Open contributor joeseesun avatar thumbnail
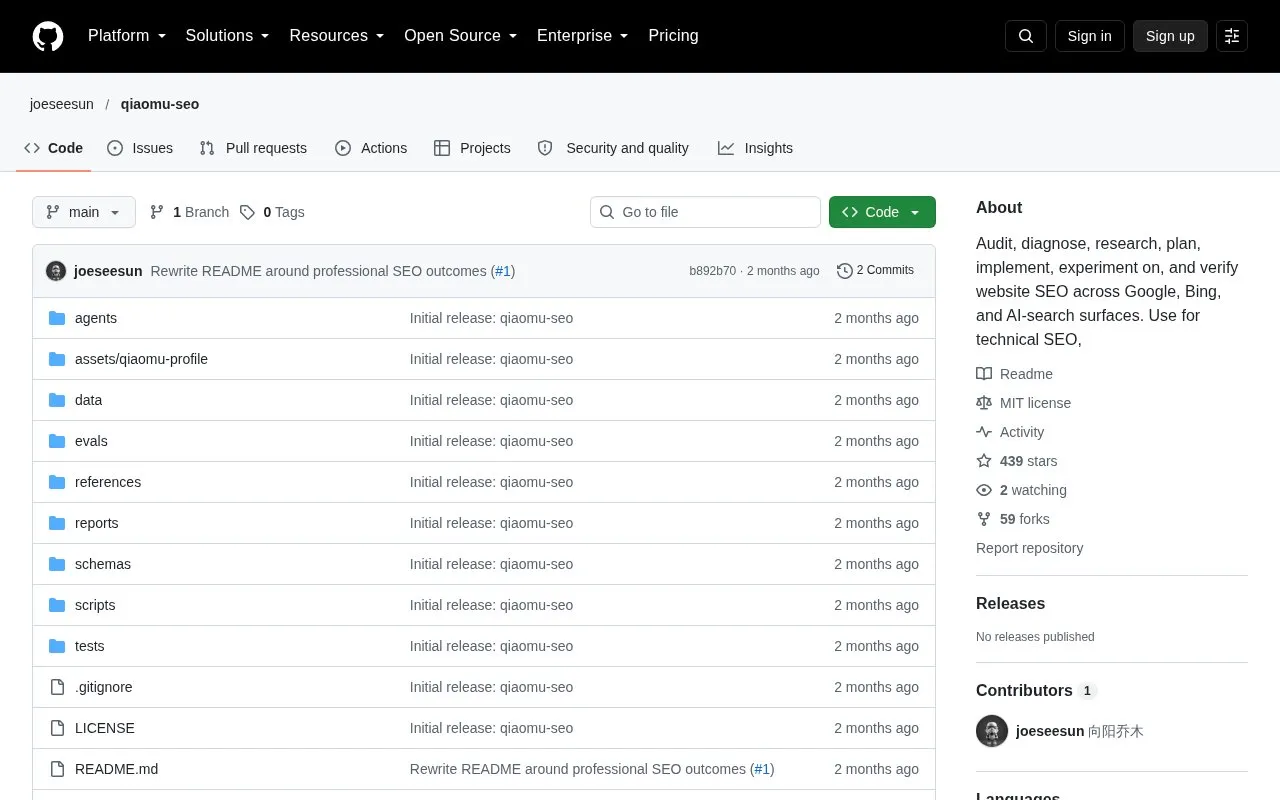Image resolution: width=1280 pixels, height=800 pixels. tap(992, 731)
